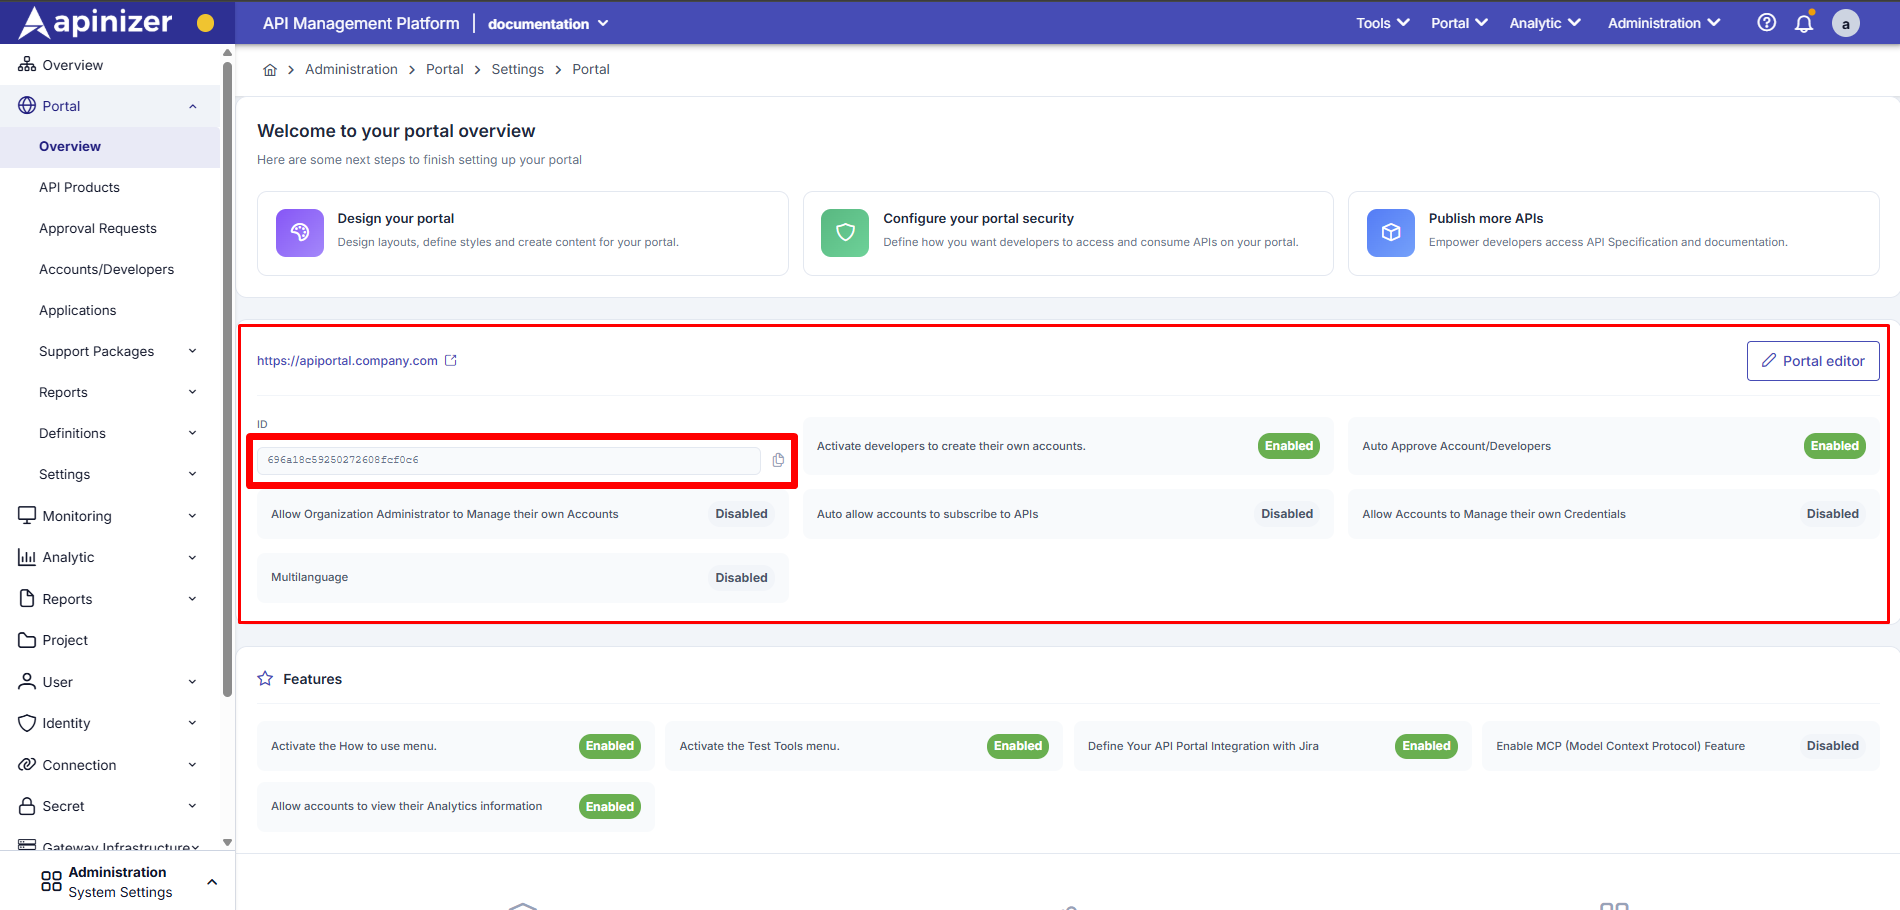Viewport: 1900px width, 910px height.
Task: Toggle Auto Approve Account/Developers Enabled badge
Action: [x=1834, y=446]
